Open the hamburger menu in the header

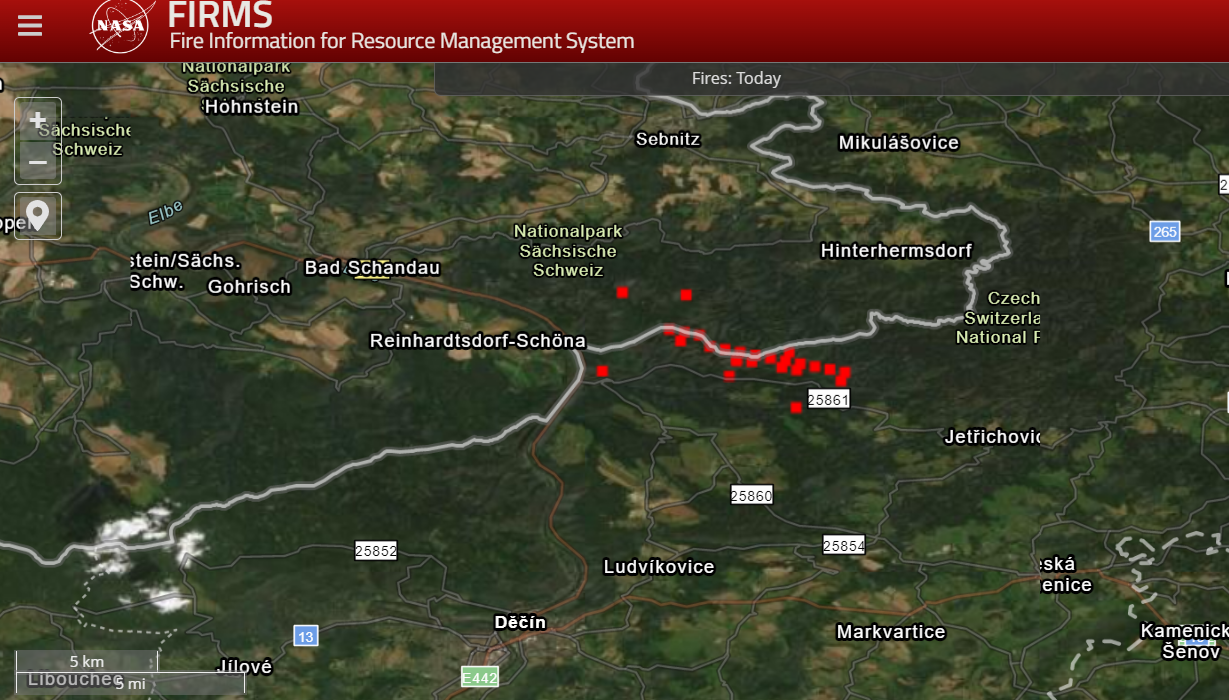coord(30,27)
